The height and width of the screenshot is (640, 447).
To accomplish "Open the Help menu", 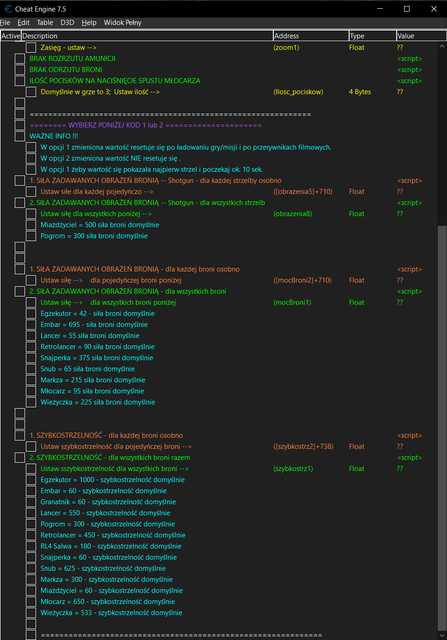I will click(x=89, y=22).
